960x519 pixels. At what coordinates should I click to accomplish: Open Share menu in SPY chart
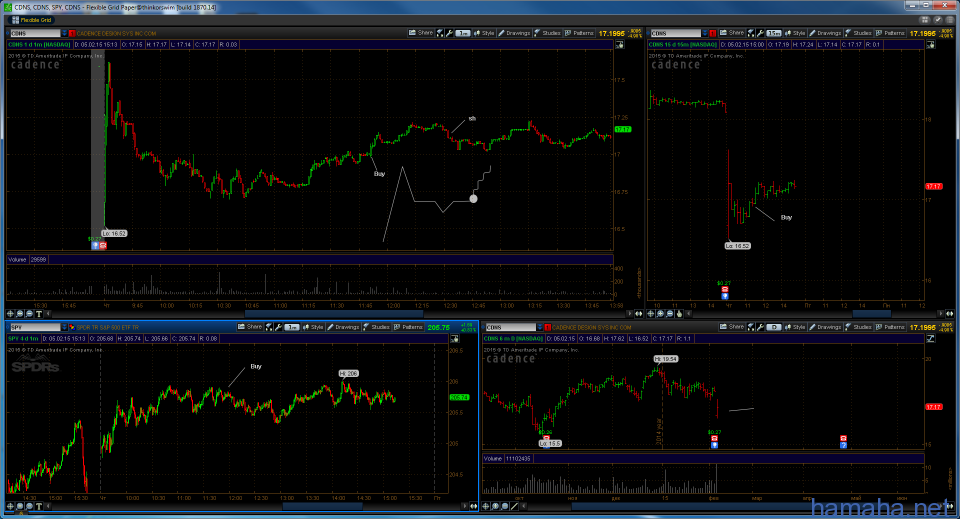coord(250,327)
